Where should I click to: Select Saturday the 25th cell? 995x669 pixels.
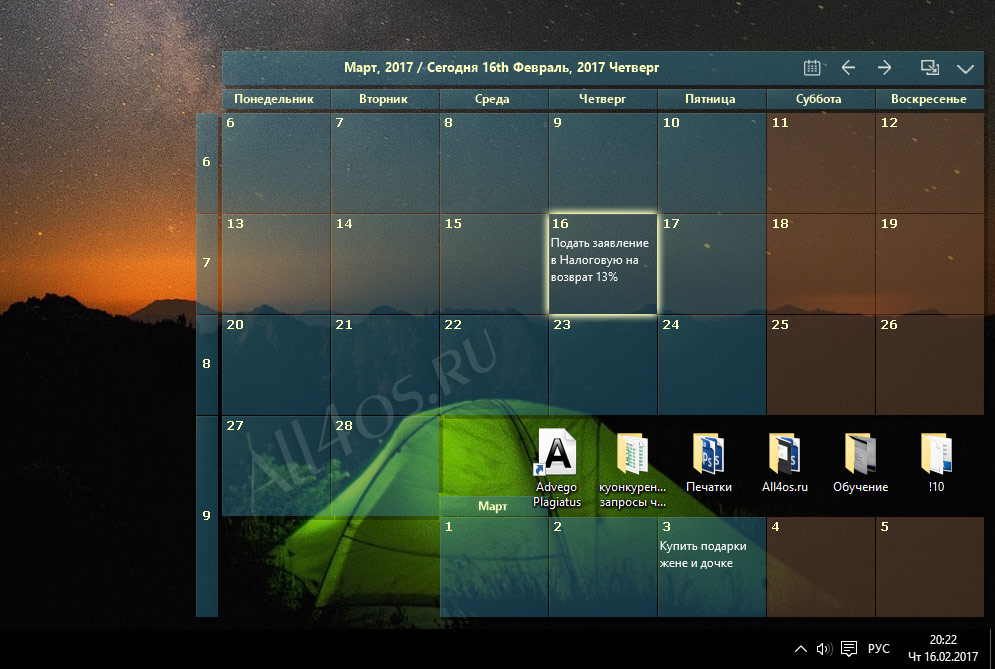tap(820, 364)
